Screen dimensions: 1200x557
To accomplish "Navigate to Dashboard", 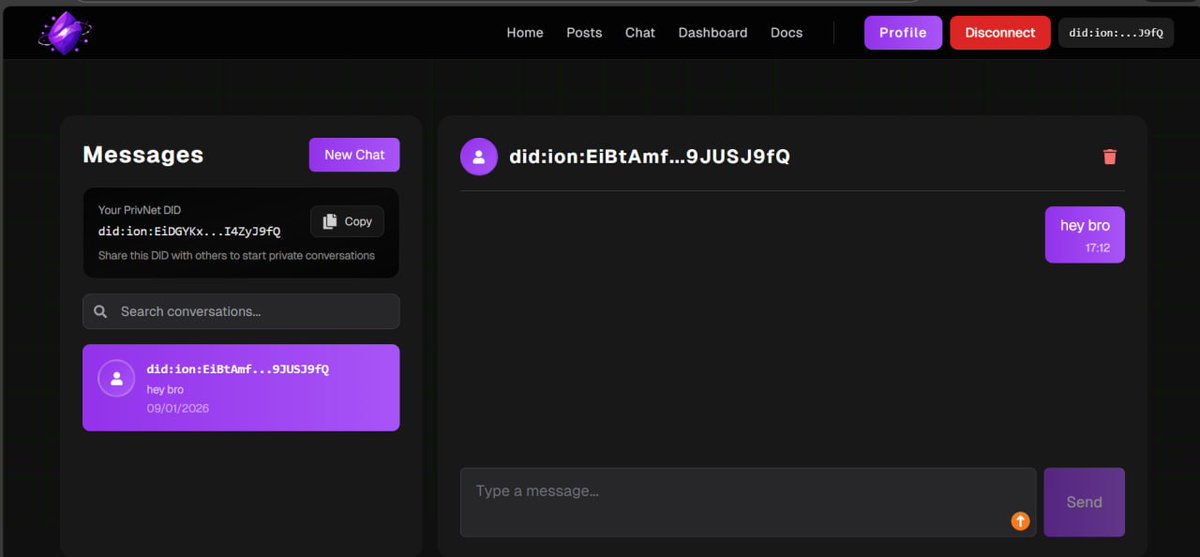I will (x=713, y=32).
